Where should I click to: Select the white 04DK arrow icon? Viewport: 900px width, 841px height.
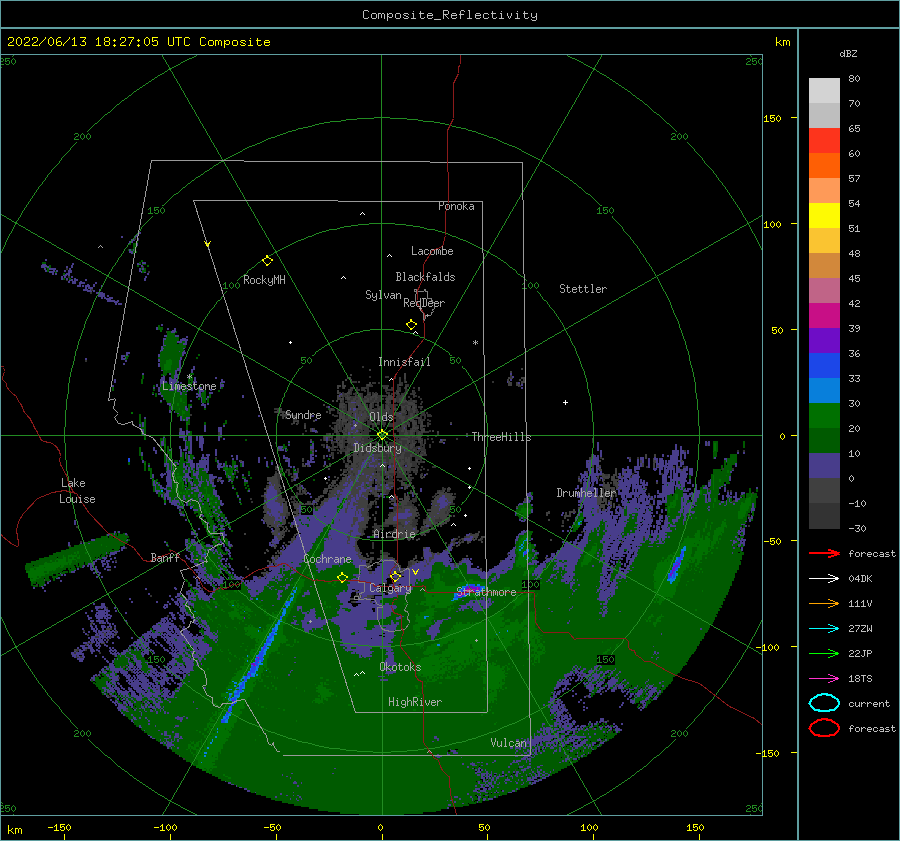[824, 579]
